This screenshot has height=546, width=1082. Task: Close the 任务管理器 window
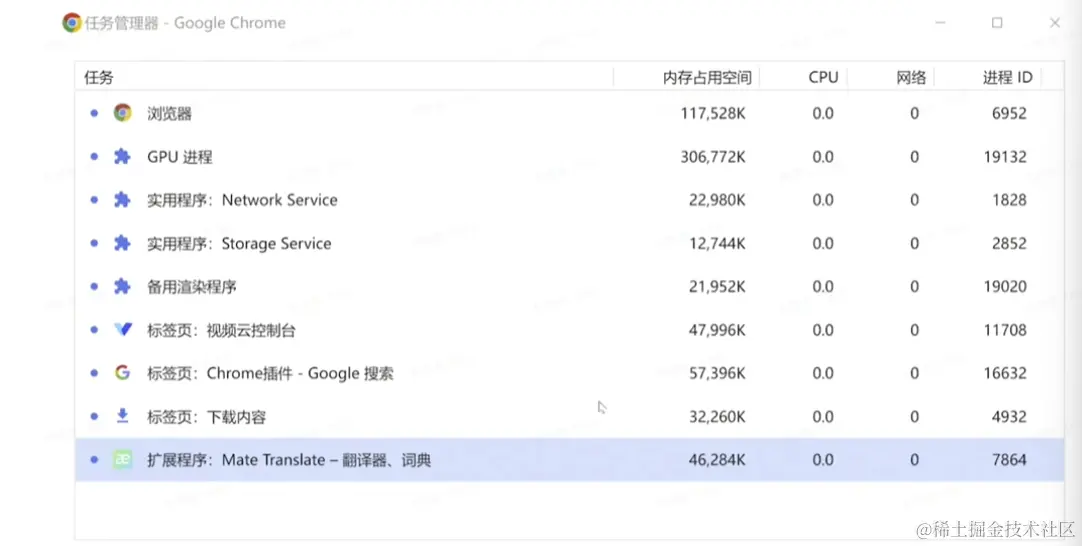pyautogui.click(x=1054, y=23)
